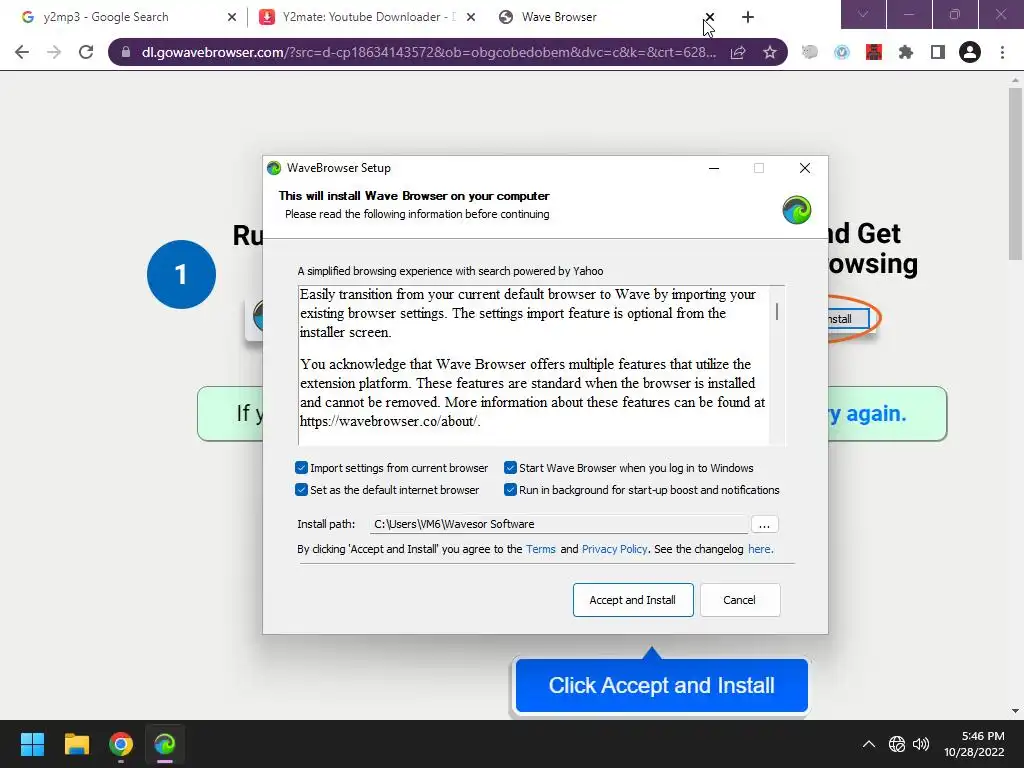The image size is (1024, 768).
Task: Uncheck Run in background for start-up boost
Action: pos(510,490)
